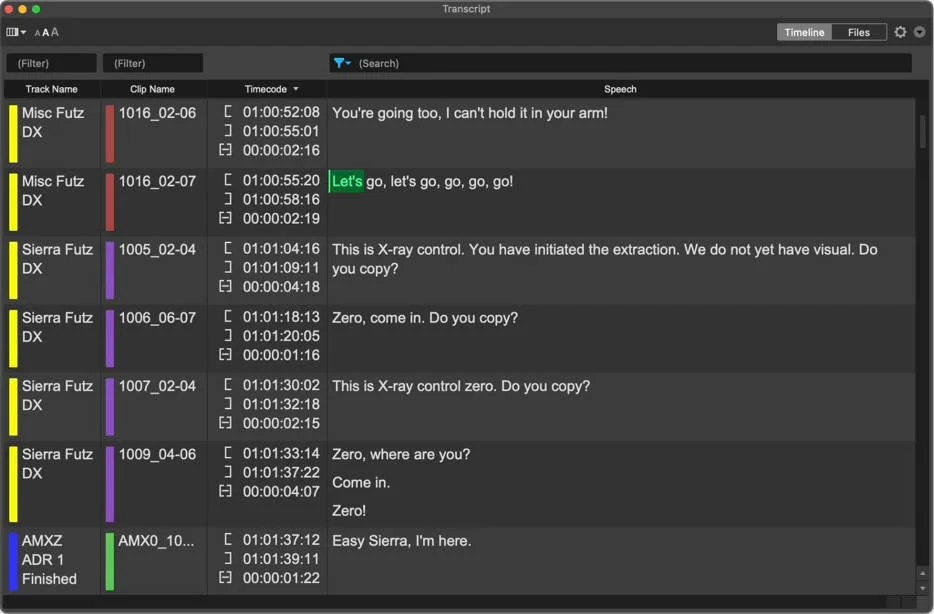The image size is (934, 614).
Task: Click the search filter funnel icon
Action: pos(339,63)
